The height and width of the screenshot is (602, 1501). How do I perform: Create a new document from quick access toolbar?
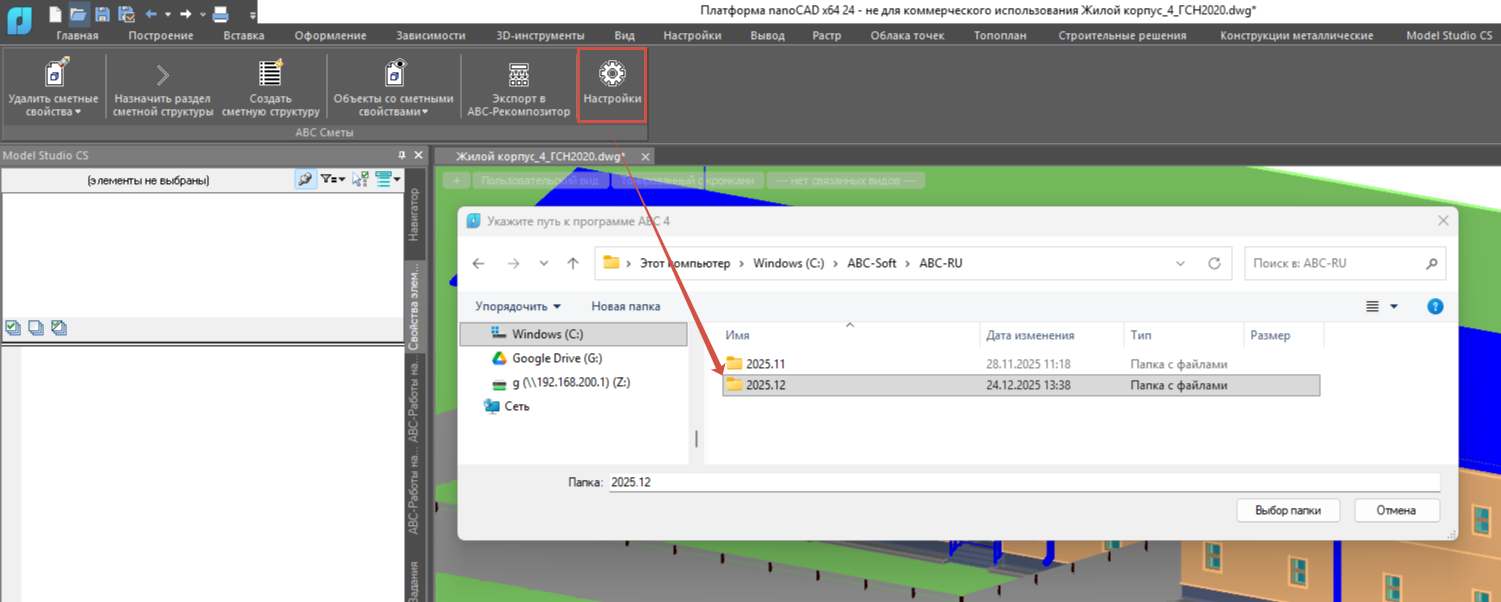(55, 14)
